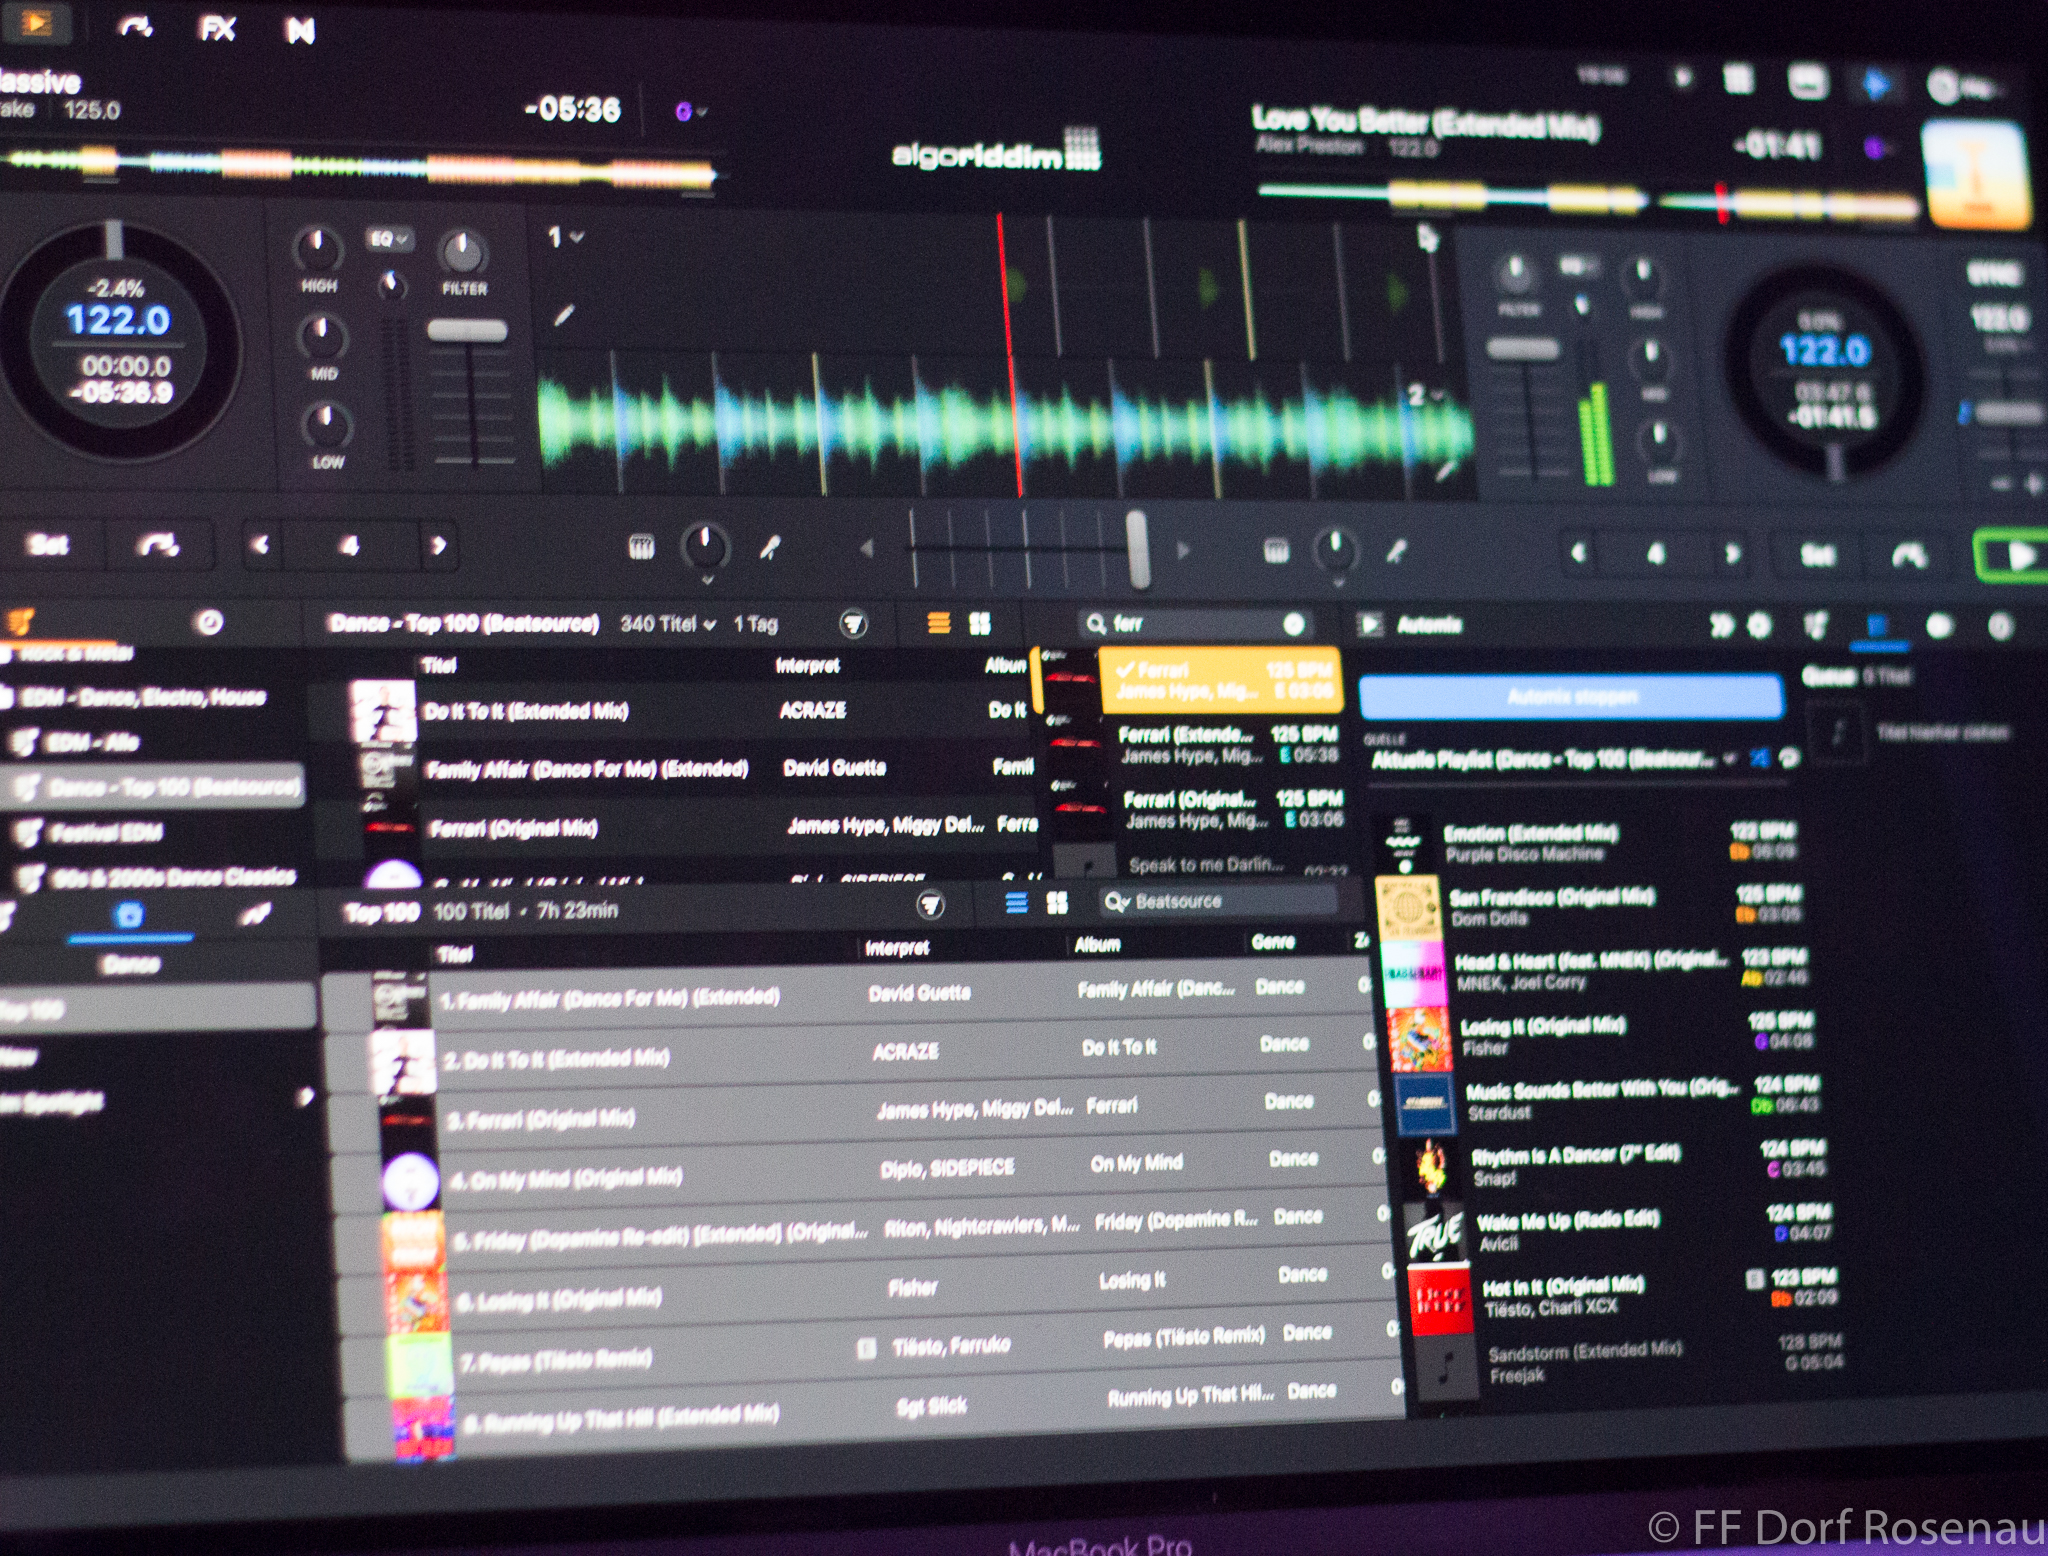
Task: Click the 'Automix stoppen' button
Action: (x=1571, y=696)
